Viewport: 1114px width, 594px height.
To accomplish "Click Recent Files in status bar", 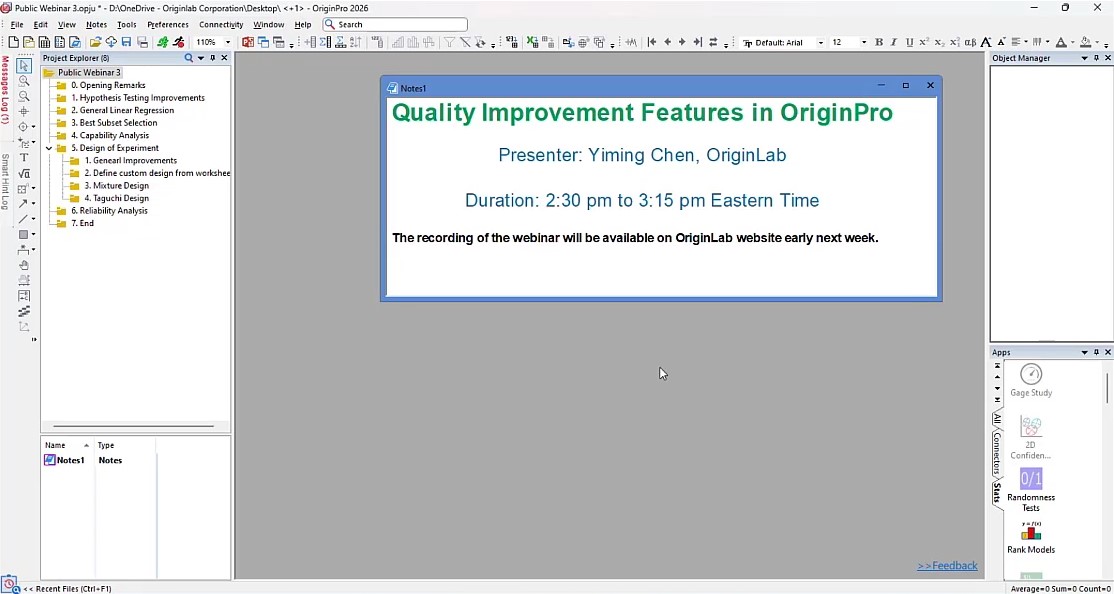I will click(67, 588).
